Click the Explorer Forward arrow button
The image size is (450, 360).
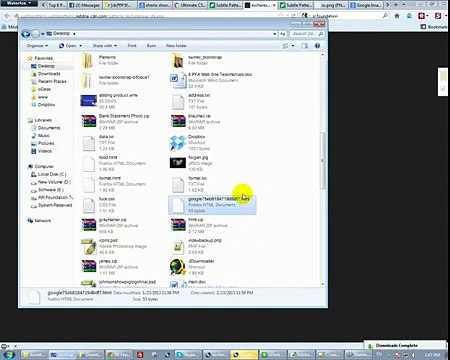point(35,34)
